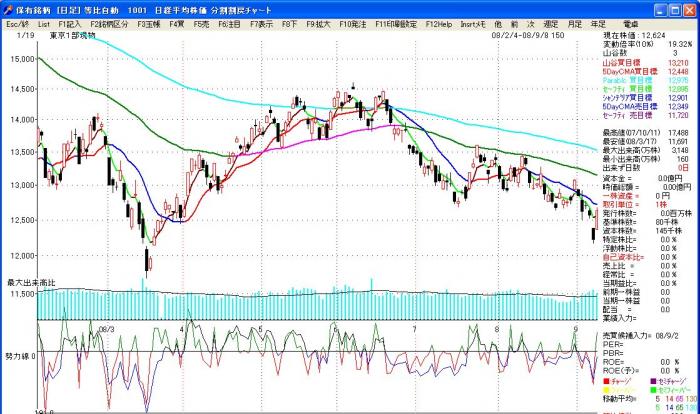This screenshot has width=700, height=414.
Task: Click the 他 menu item
Action: (x=498, y=25)
